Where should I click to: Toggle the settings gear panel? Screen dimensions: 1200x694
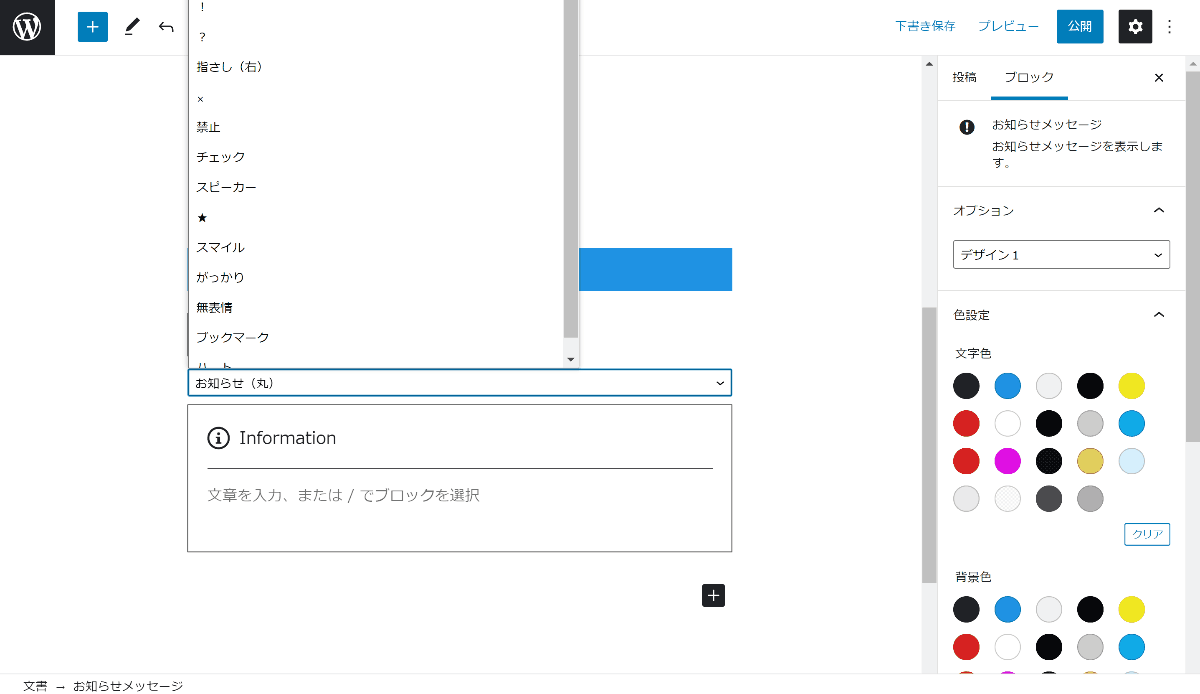(x=1135, y=27)
